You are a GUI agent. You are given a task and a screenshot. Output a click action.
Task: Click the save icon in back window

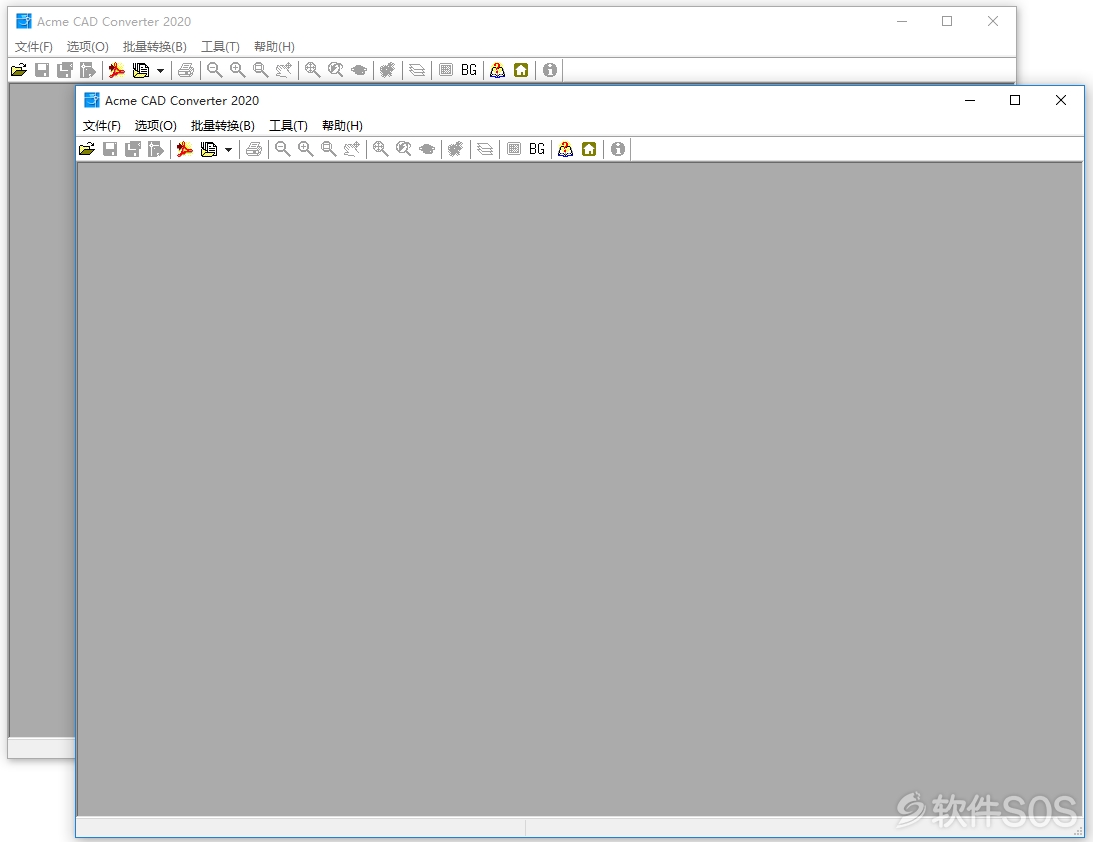[42, 70]
